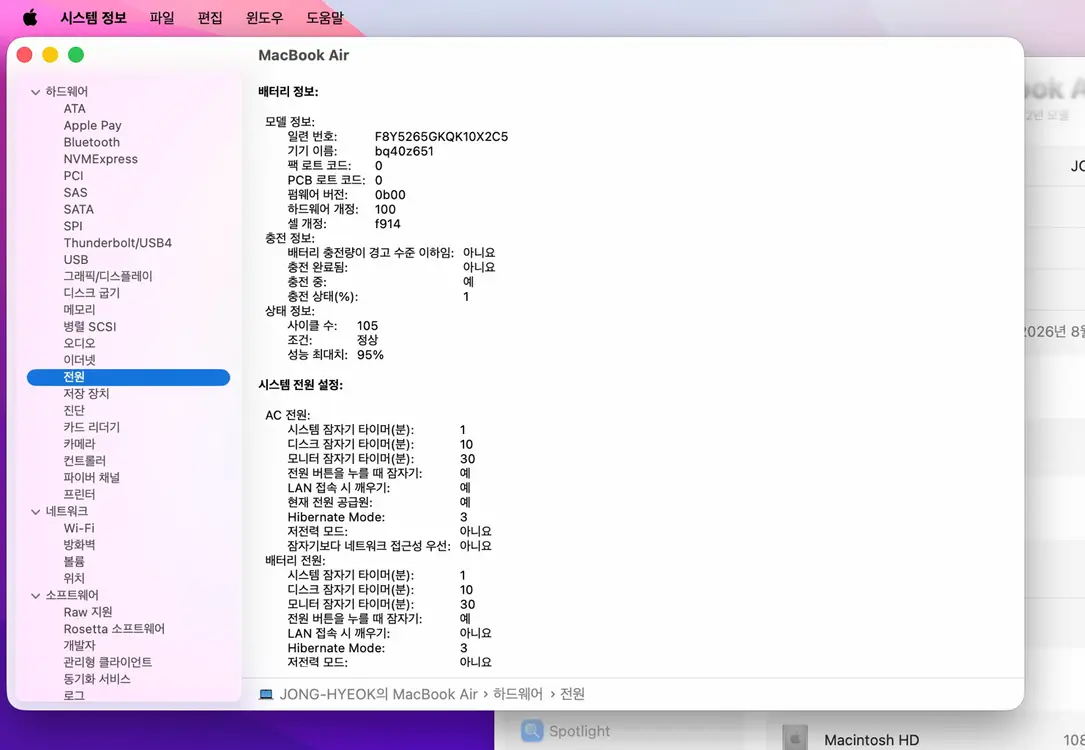Screen dimensions: 1085x750
Task: Click JONG-HYEOK의 MacBook Air in path bar
Action: 379,694
